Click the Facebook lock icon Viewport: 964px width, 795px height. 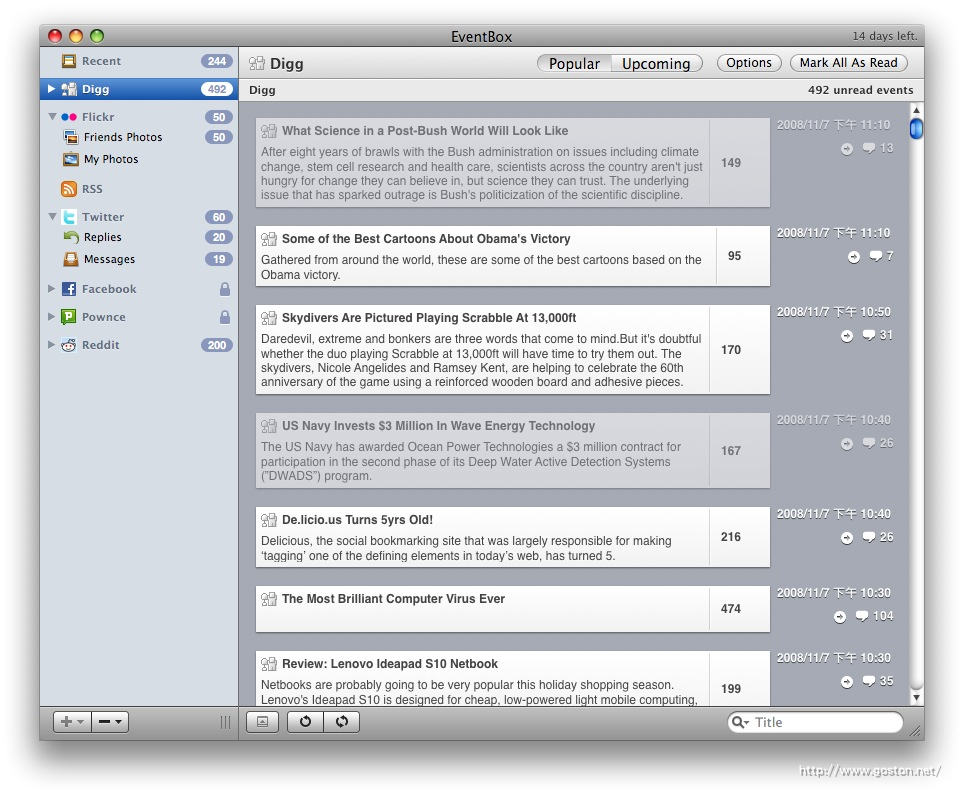click(225, 289)
